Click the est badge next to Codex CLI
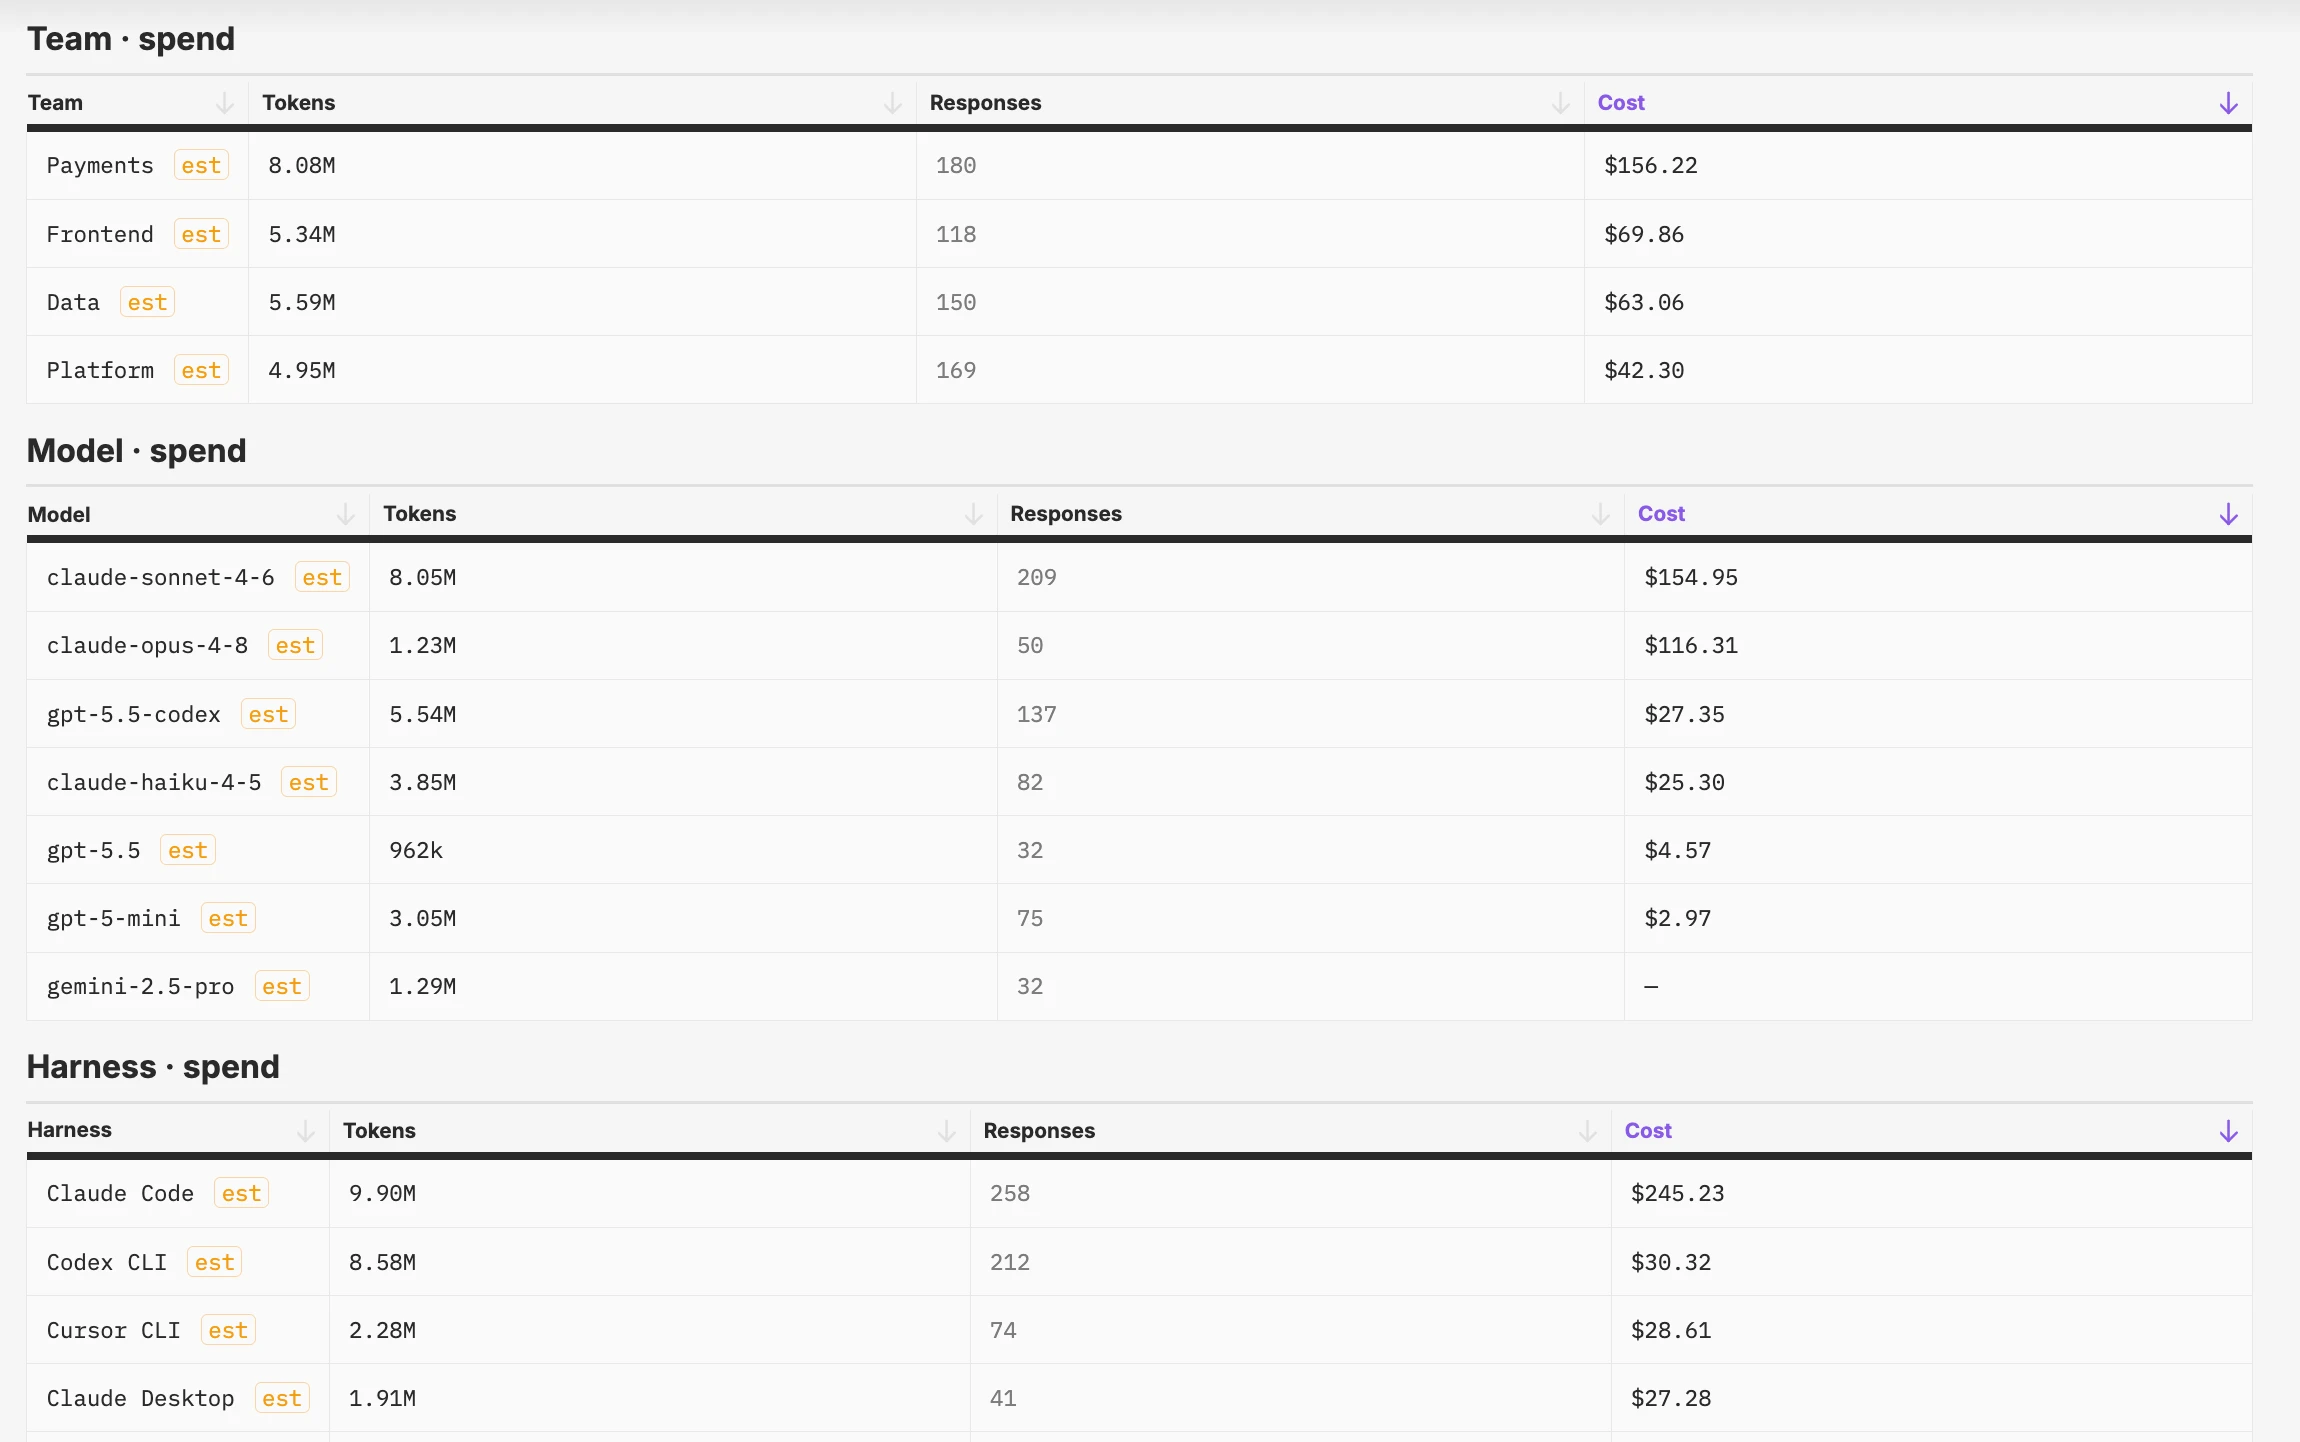 tap(214, 1262)
